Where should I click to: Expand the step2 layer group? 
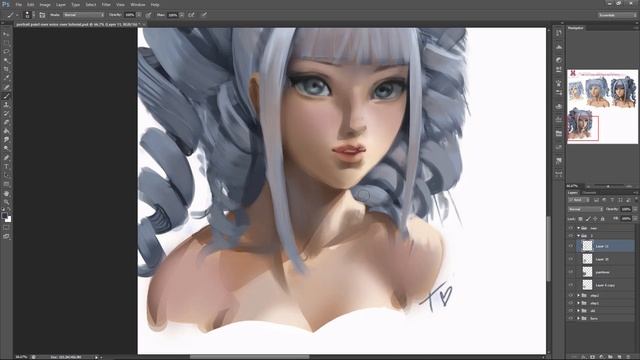[578, 296]
